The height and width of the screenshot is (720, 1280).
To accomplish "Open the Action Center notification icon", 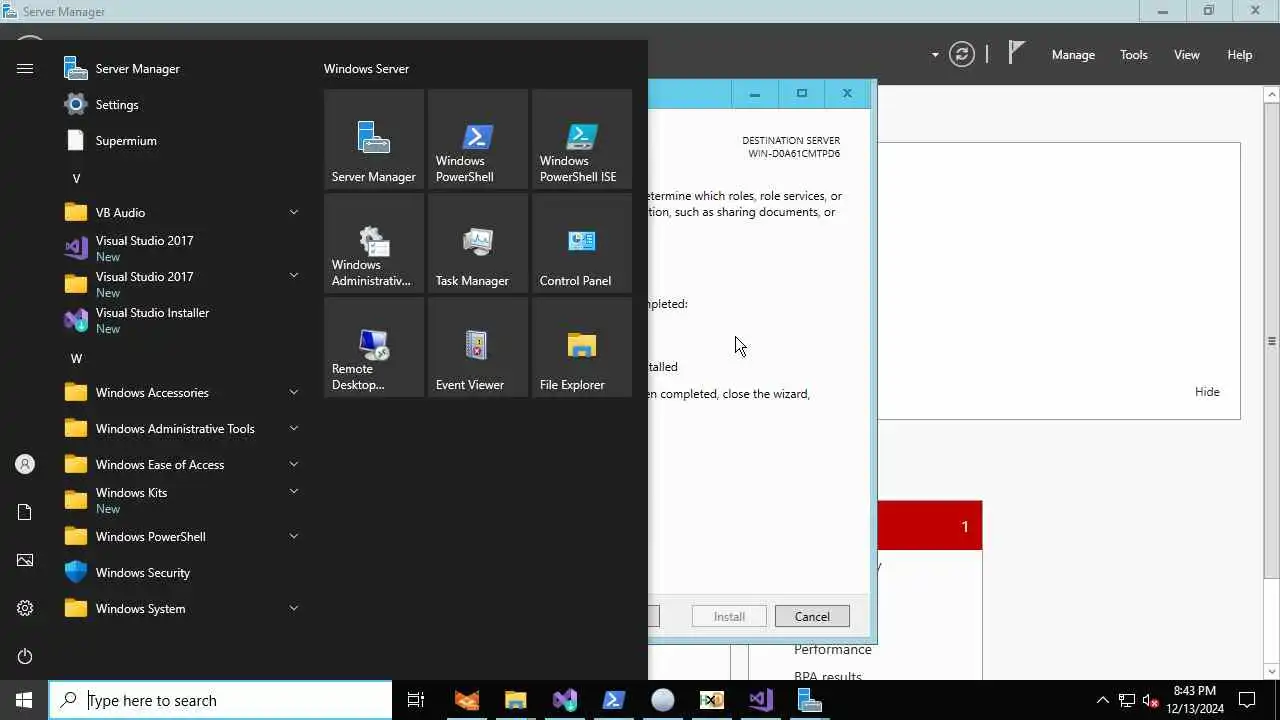I will coord(1247,700).
